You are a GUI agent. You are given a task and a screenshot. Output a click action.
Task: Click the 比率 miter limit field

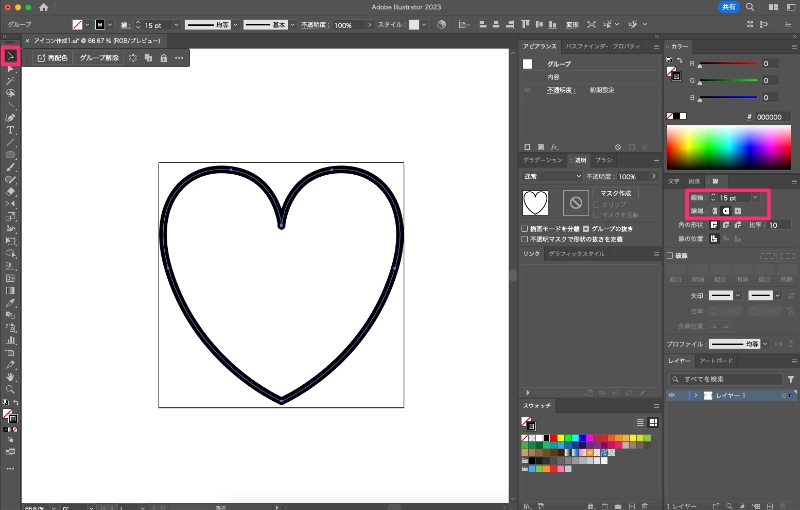point(779,225)
